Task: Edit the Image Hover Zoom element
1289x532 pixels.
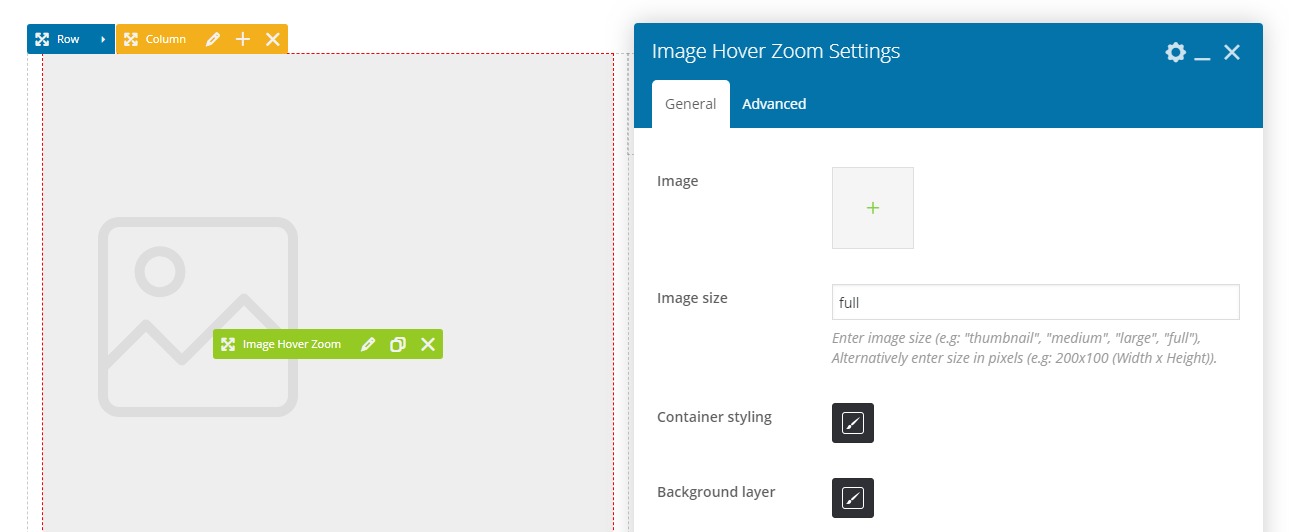Action: 368,344
